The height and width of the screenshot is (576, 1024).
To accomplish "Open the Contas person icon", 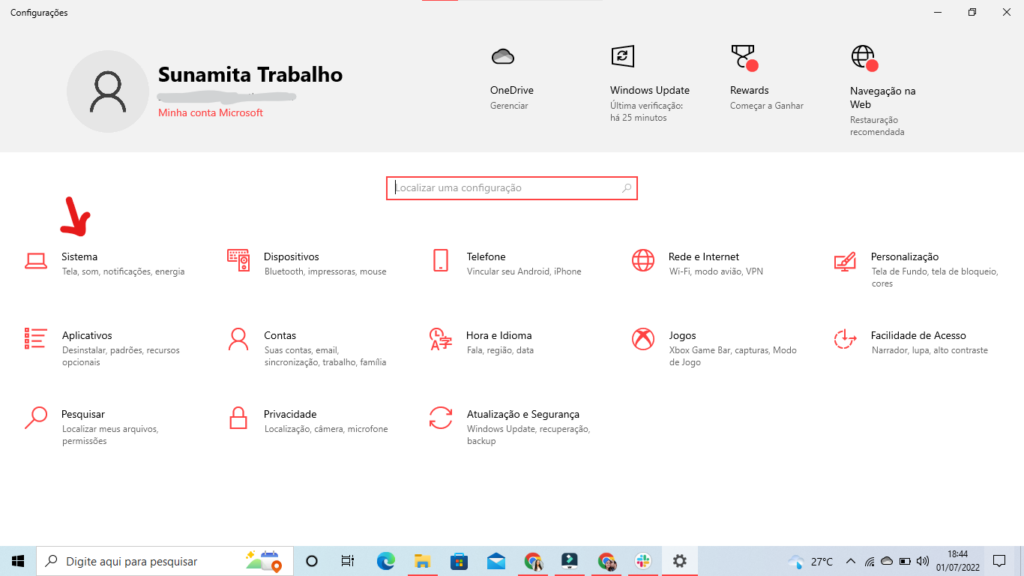I will 238,339.
